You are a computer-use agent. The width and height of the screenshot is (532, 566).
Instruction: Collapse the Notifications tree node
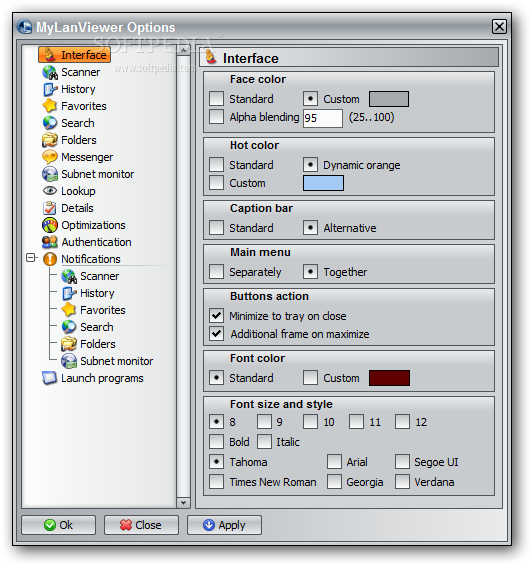[x=31, y=258]
